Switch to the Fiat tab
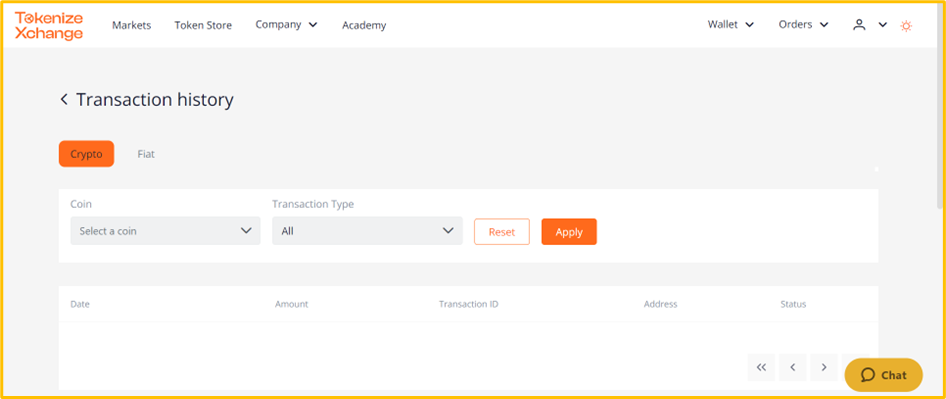Viewport: 946px width, 399px height. [146, 154]
